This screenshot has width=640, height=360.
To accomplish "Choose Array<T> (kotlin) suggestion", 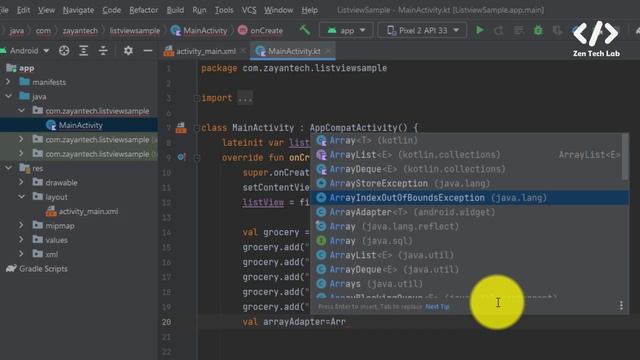I will (469, 140).
